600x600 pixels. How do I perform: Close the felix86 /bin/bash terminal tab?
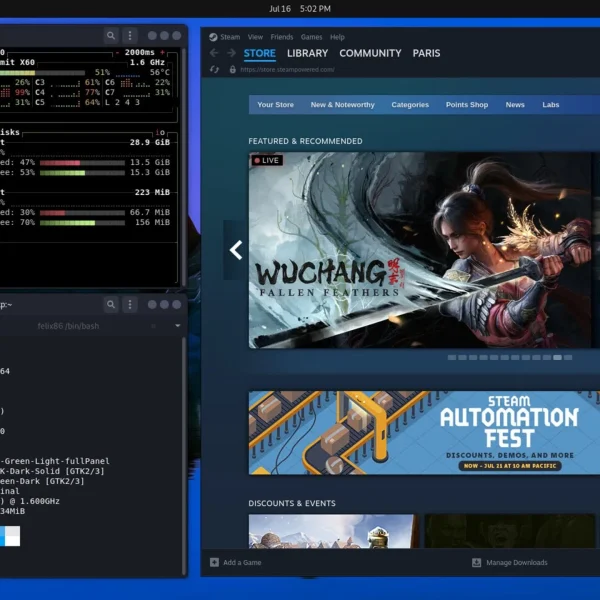(x=153, y=326)
